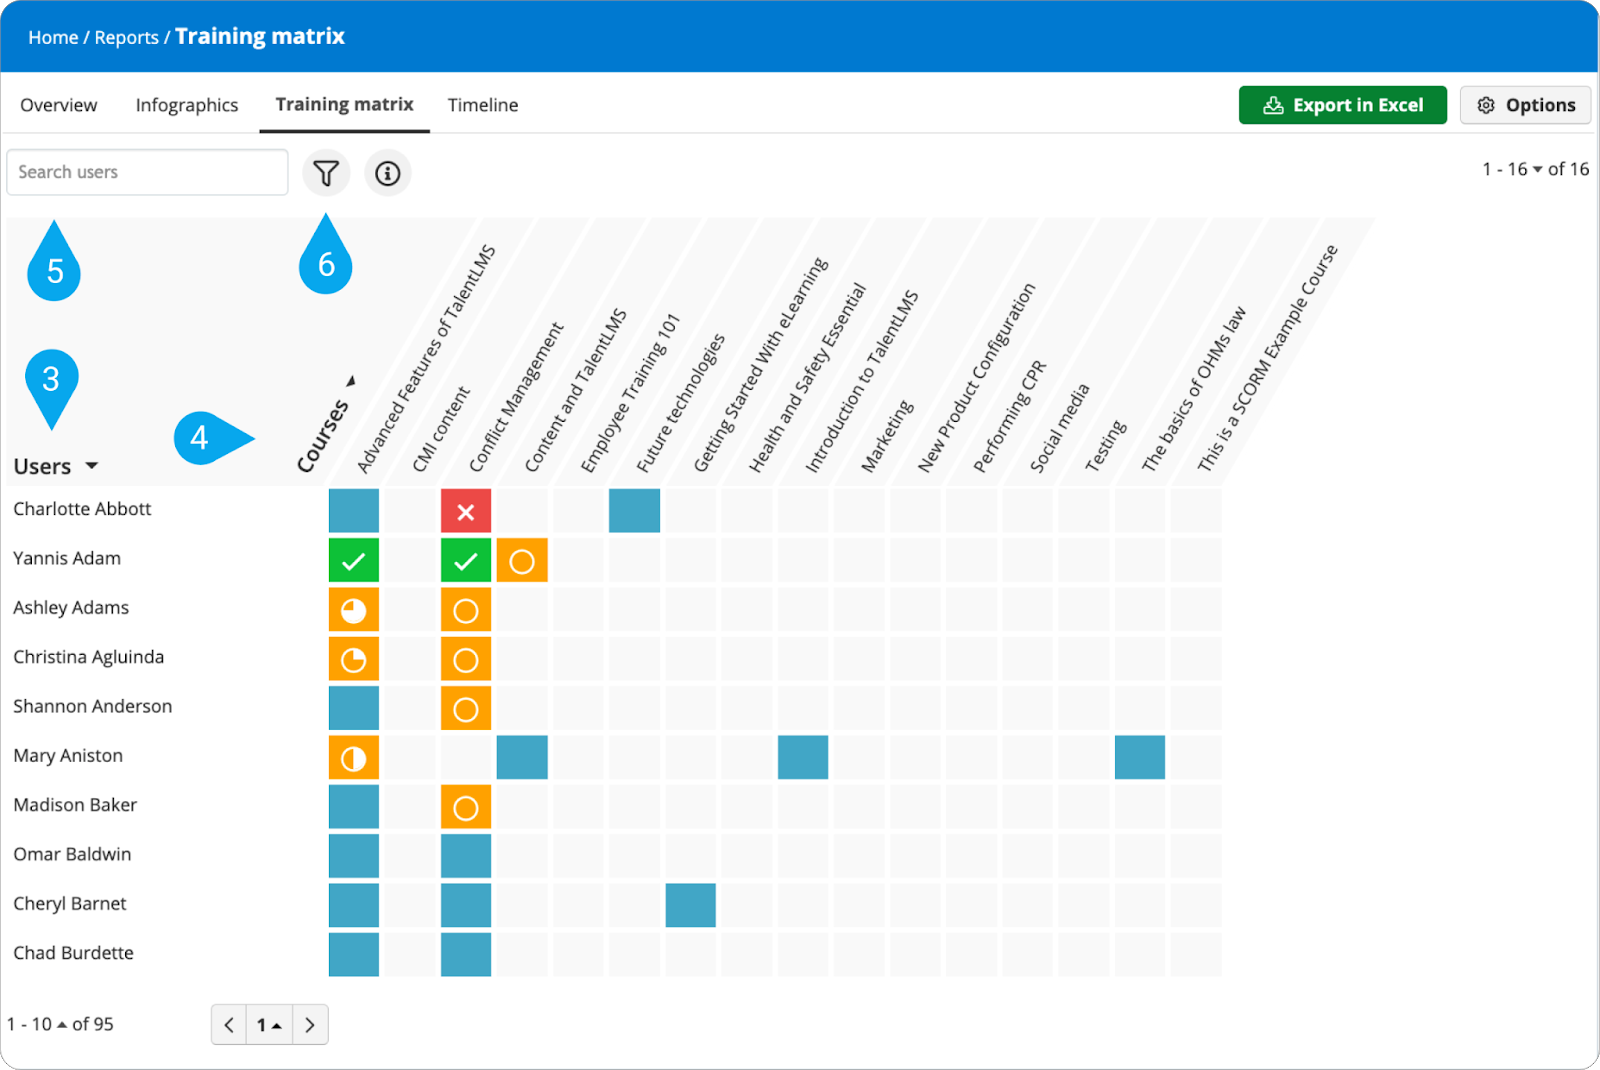
Task: Click Omar Baldwin's blue enrollment square
Action: coord(353,856)
